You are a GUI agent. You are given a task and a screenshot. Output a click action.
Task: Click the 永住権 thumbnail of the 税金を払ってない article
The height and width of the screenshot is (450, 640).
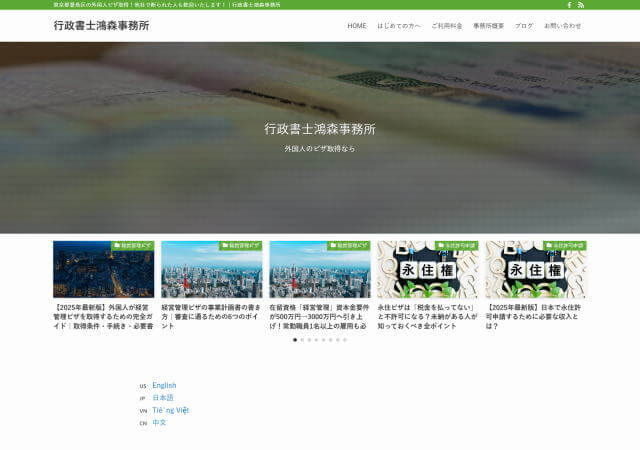[428, 269]
